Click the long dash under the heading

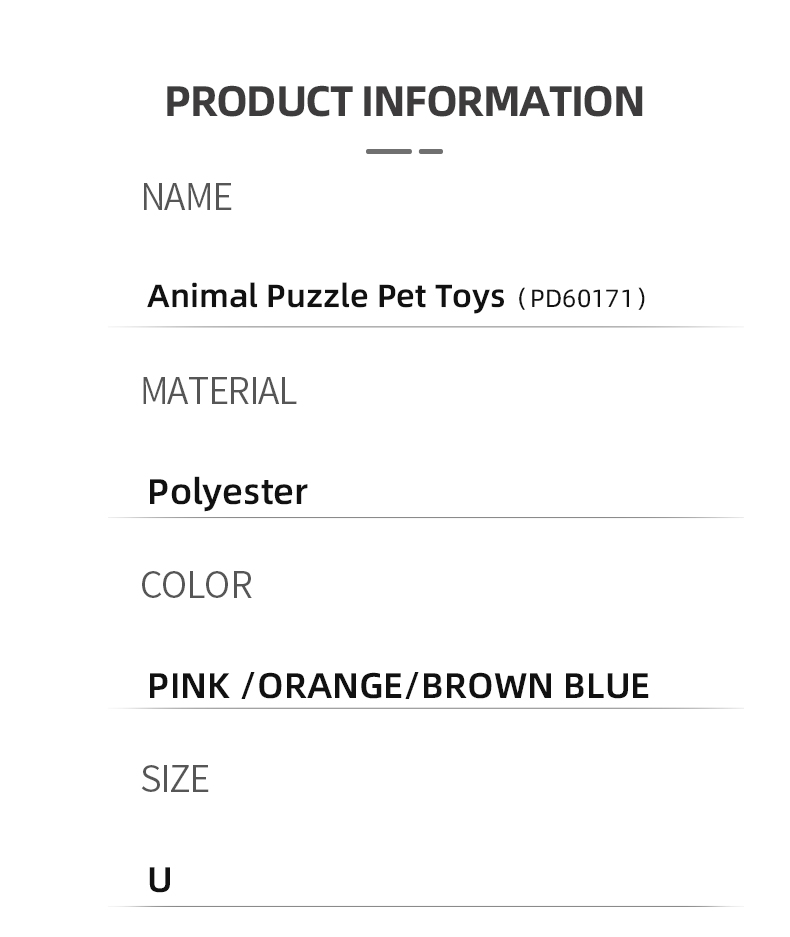coord(388,152)
